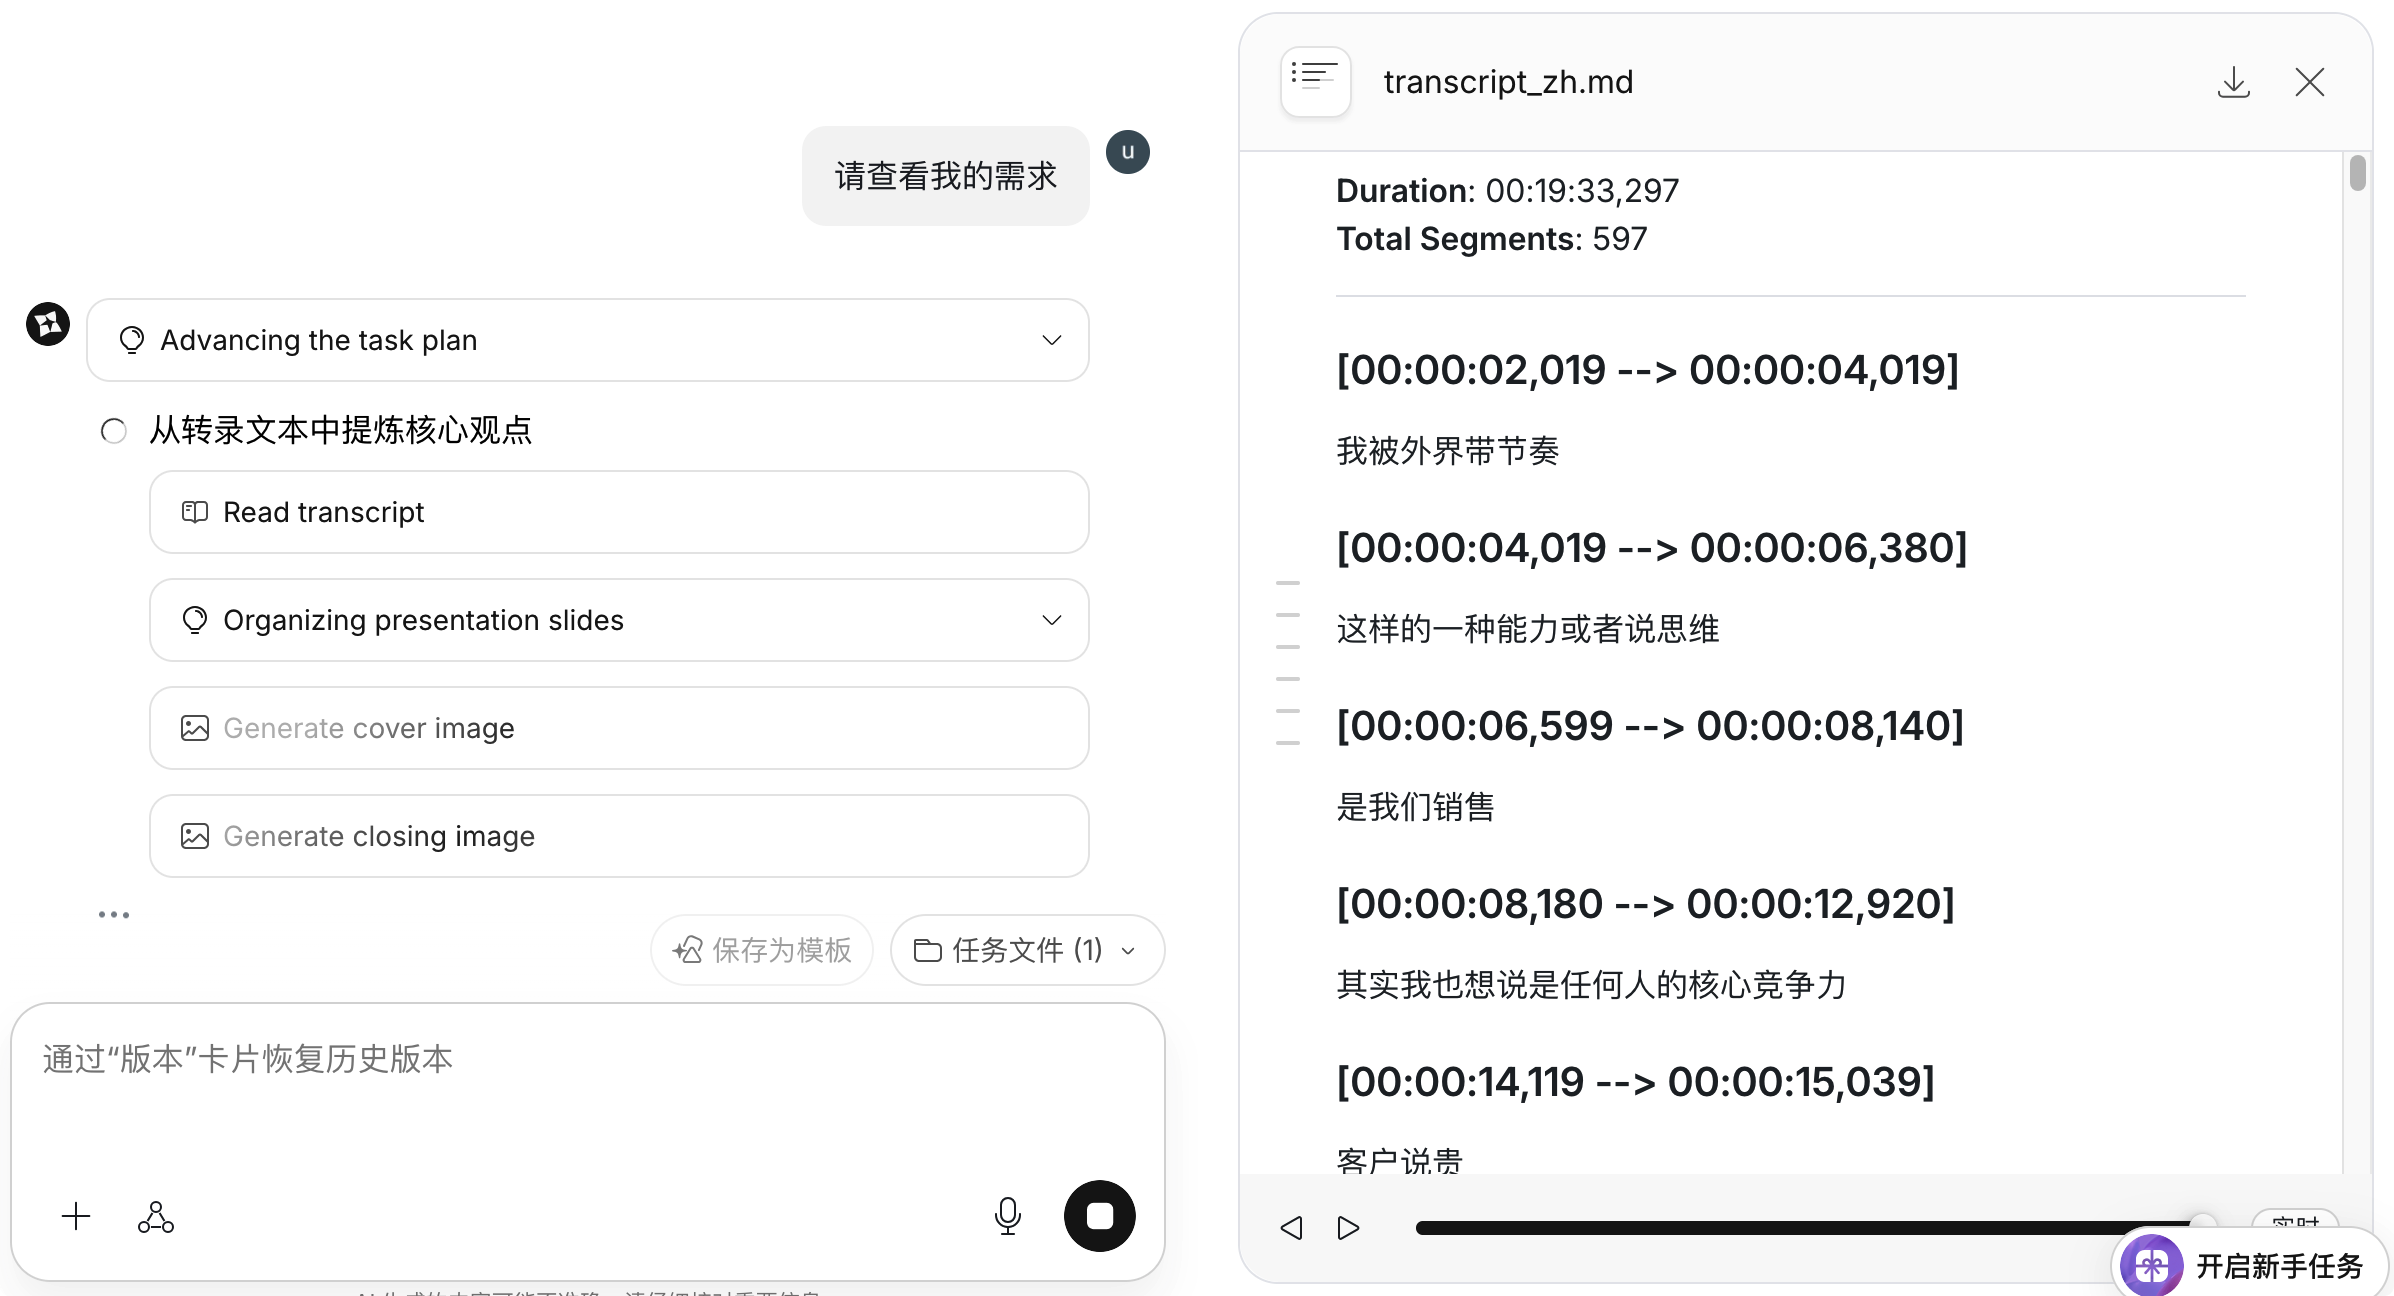Expand Advancing the task plan chevron
The image size is (2394, 1296).
1051,340
